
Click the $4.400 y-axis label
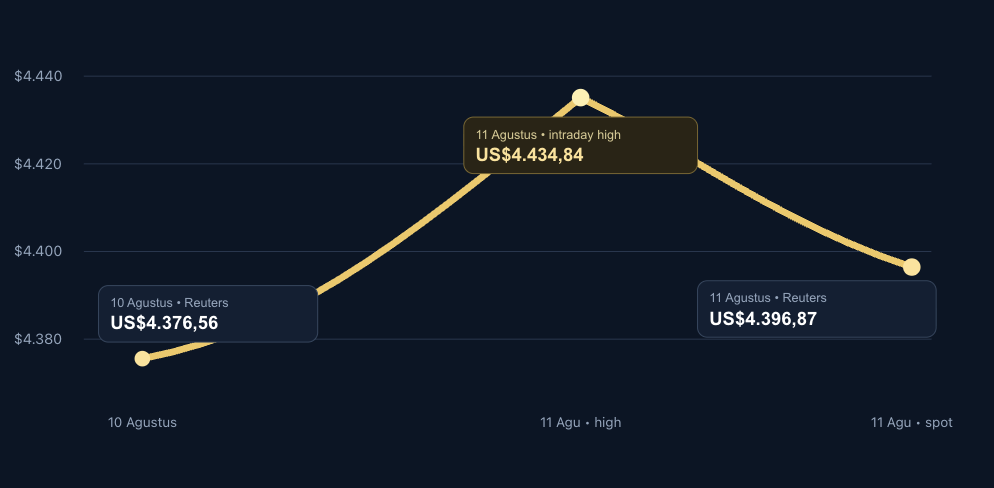pyautogui.click(x=38, y=252)
